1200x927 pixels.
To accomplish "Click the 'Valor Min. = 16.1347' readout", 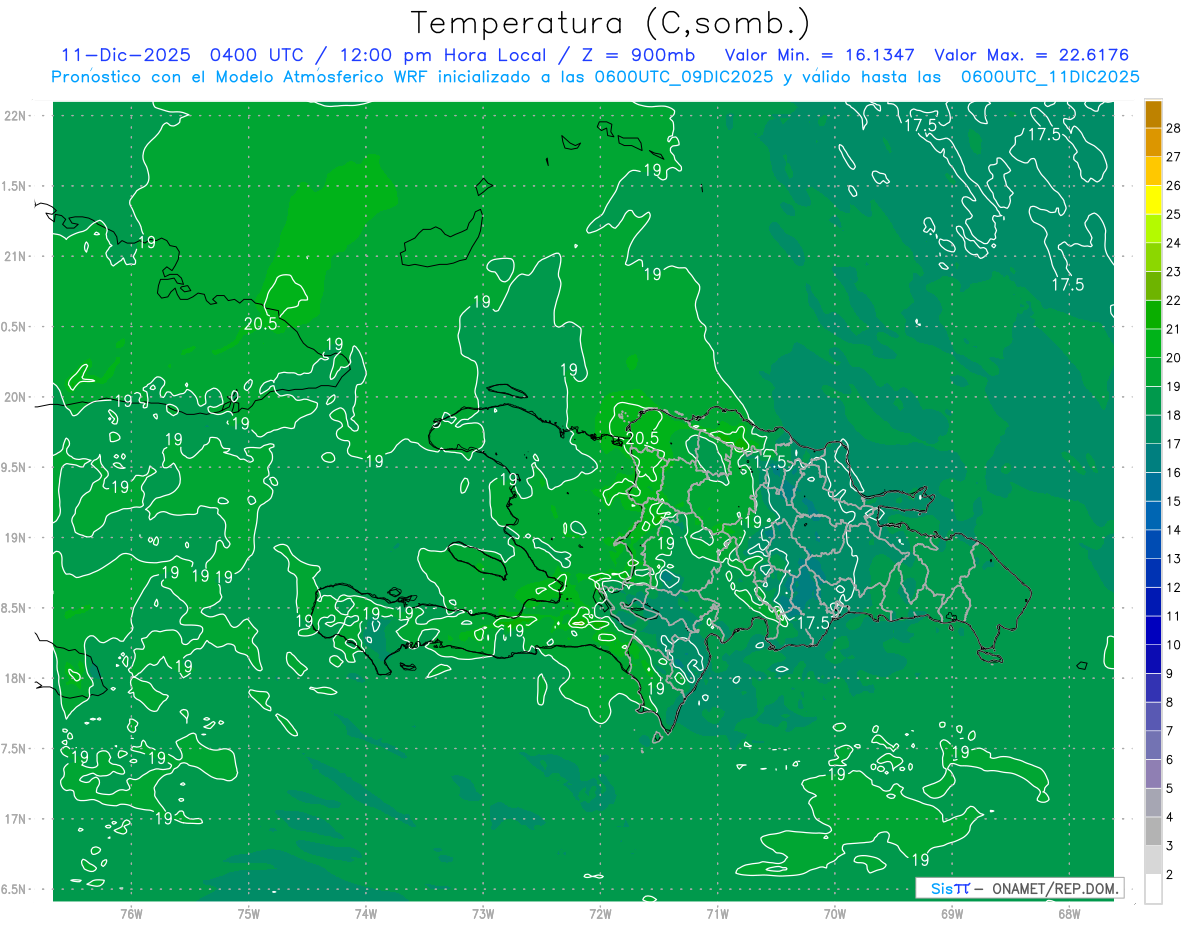I will click(821, 55).
